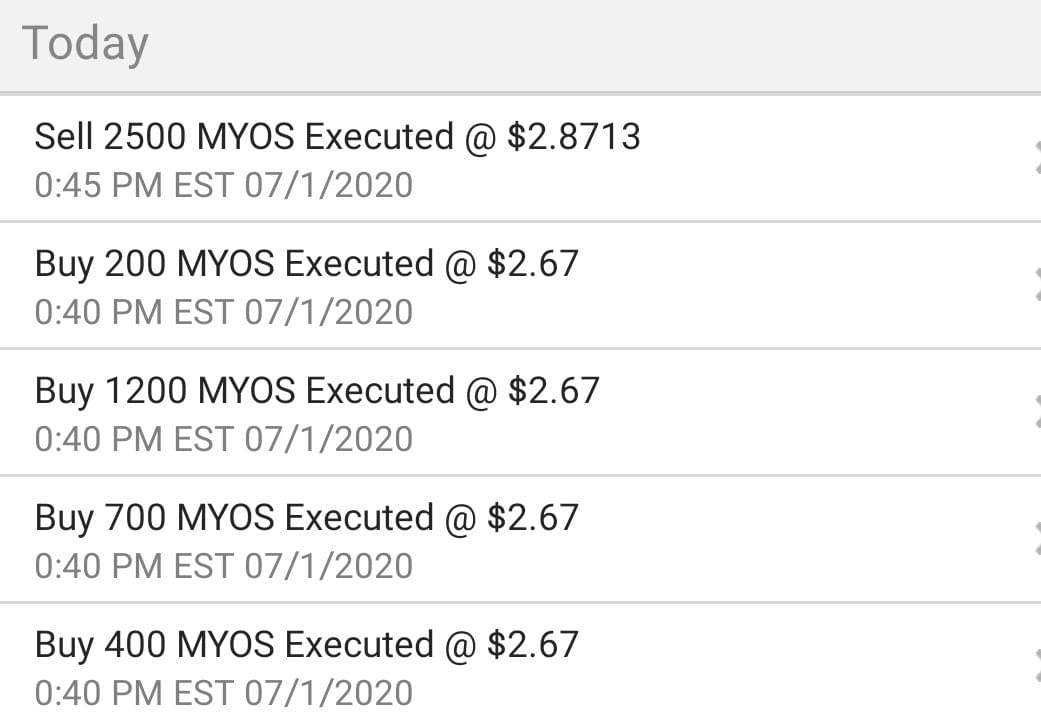Click the 0:45 PM EST timestamp

pyautogui.click(x=223, y=185)
